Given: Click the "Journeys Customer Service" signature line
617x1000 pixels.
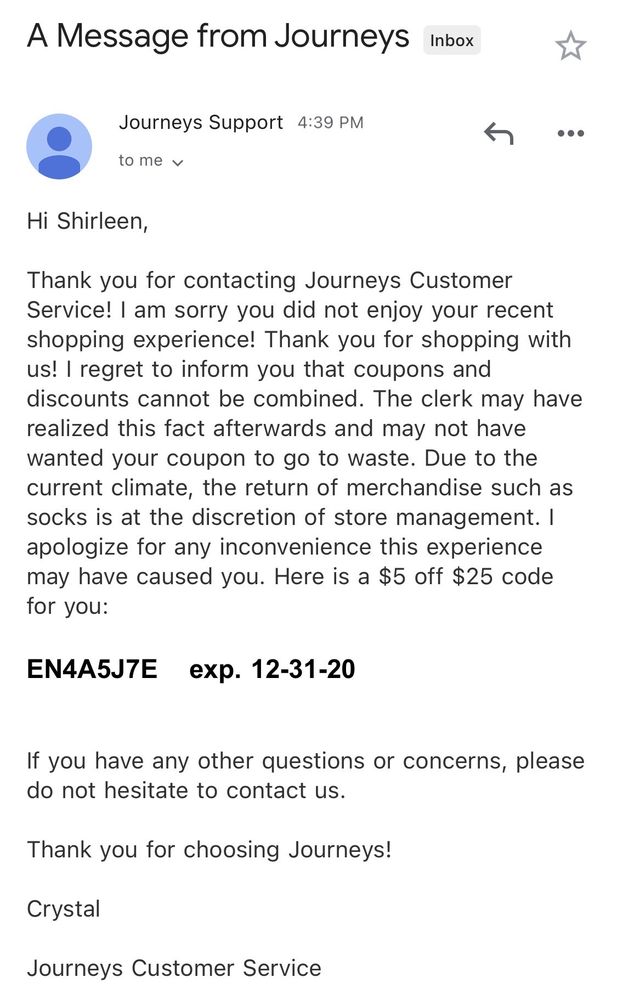Looking at the screenshot, I should [x=174, y=968].
